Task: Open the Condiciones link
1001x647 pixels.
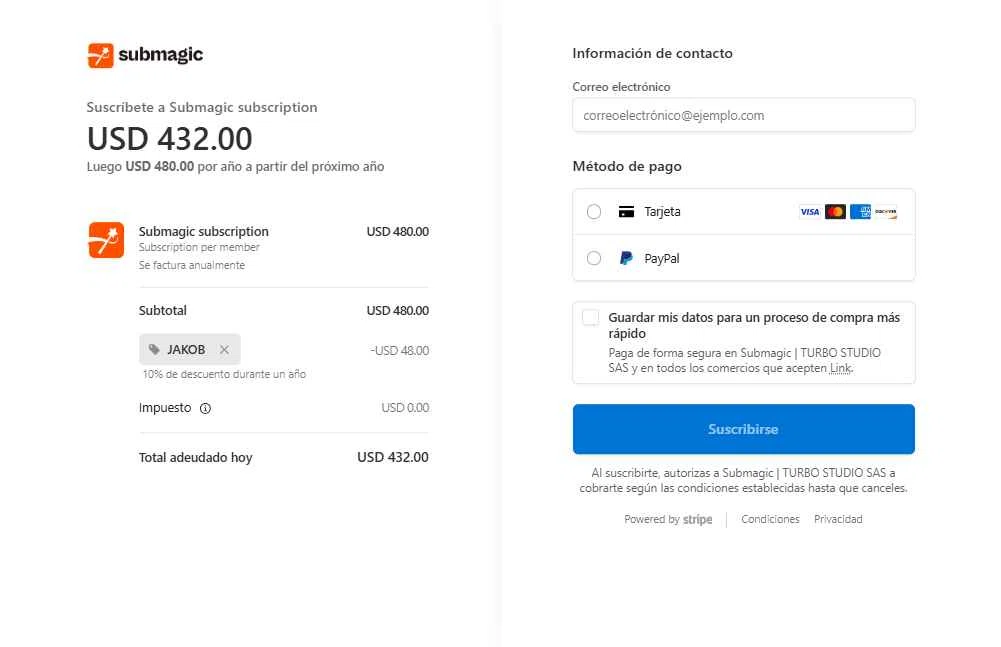Action: point(770,520)
